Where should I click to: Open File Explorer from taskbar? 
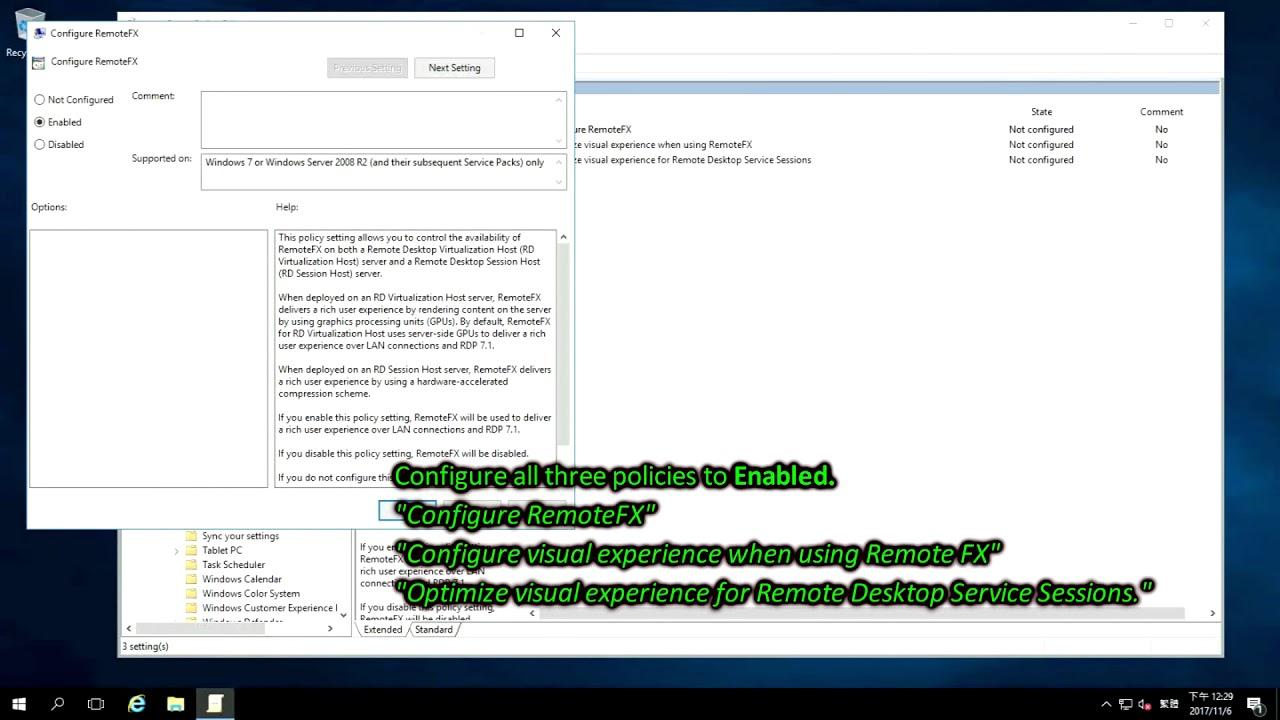(175, 704)
